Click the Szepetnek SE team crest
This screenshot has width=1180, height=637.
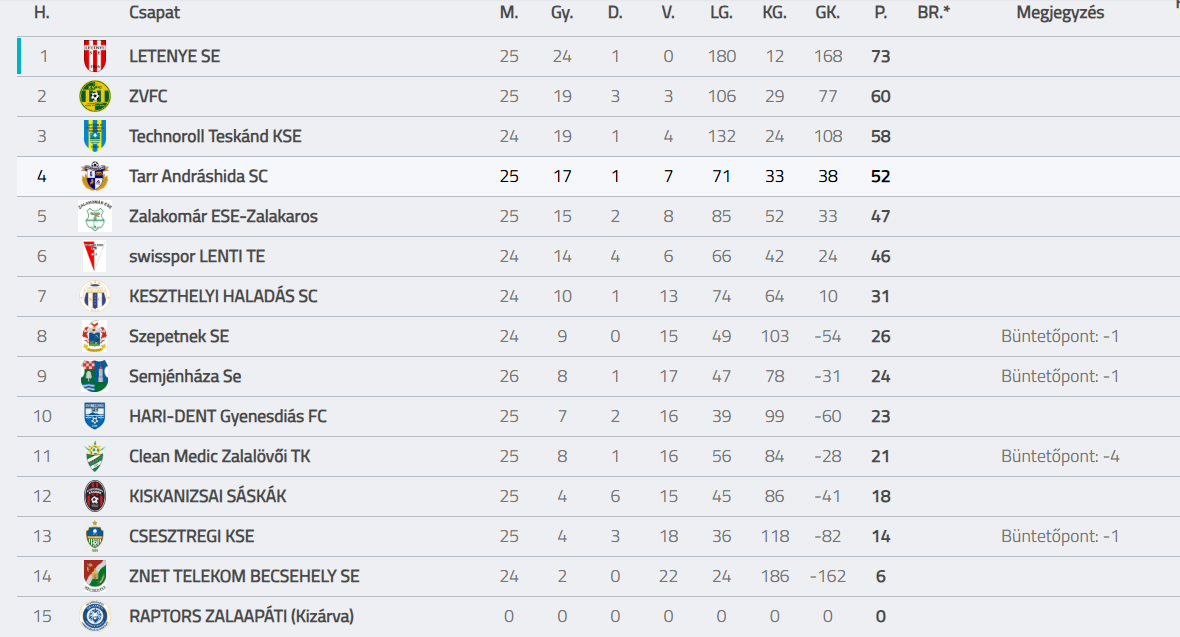(95, 336)
